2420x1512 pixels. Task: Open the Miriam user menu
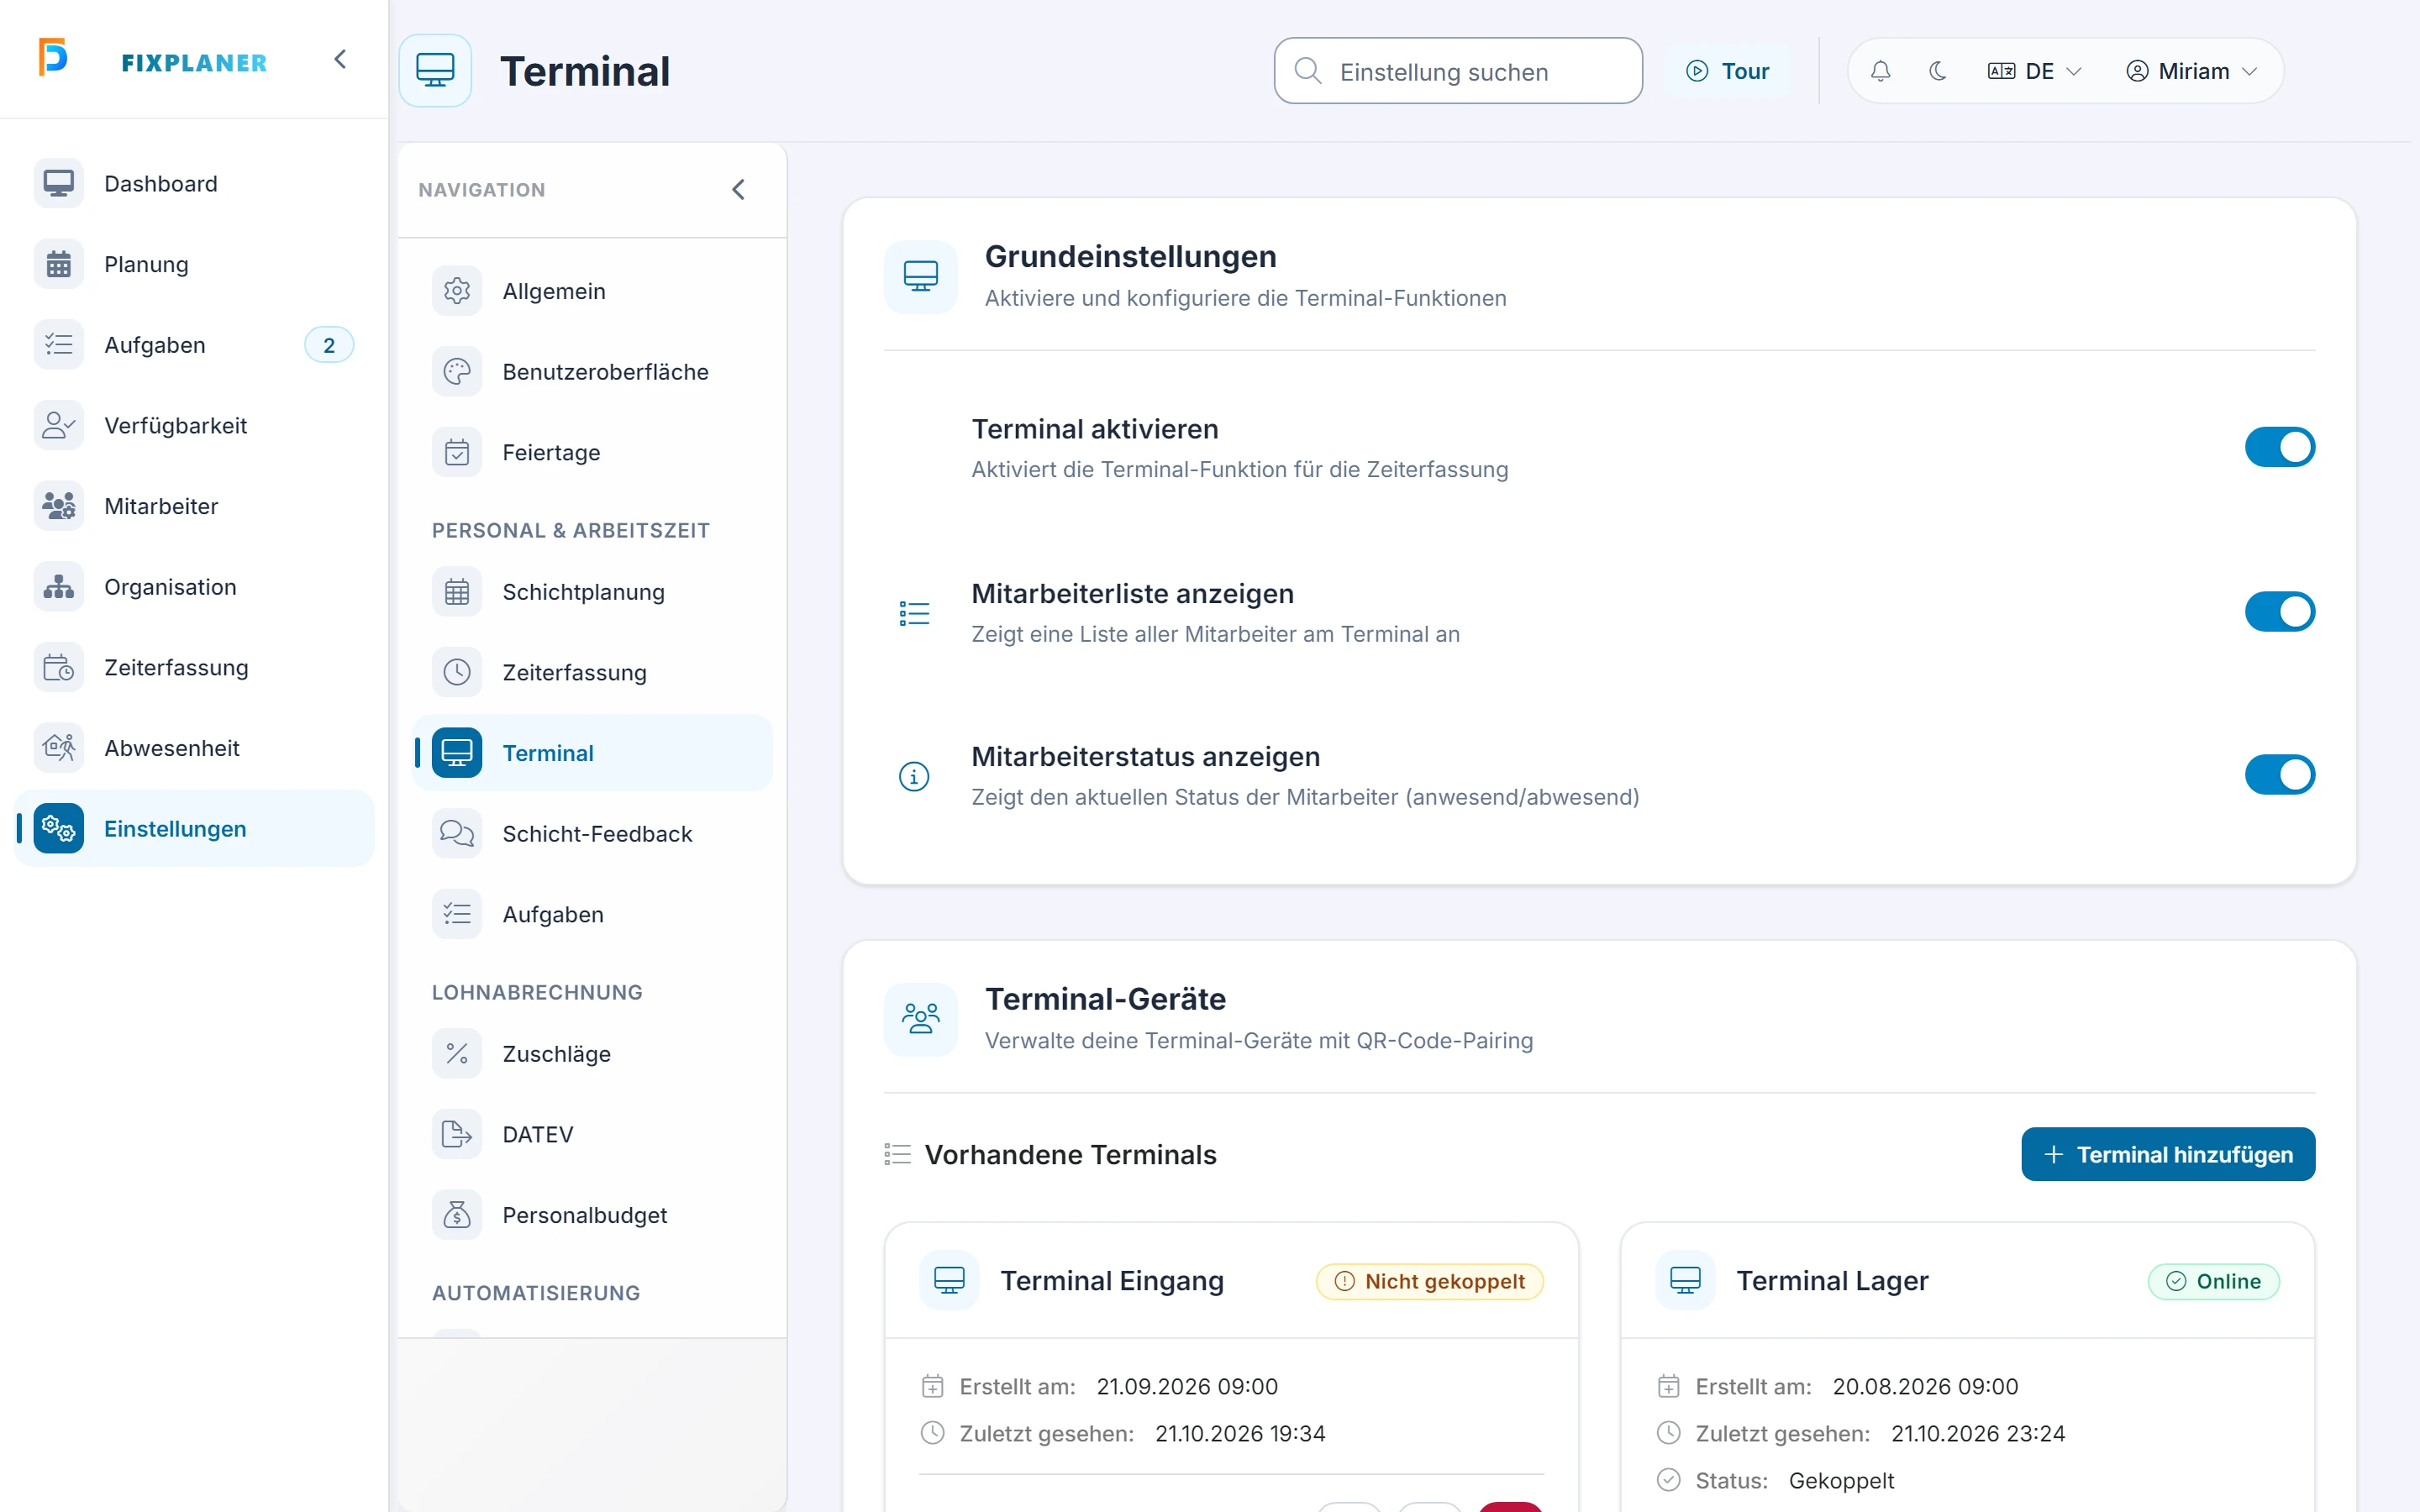(2192, 71)
